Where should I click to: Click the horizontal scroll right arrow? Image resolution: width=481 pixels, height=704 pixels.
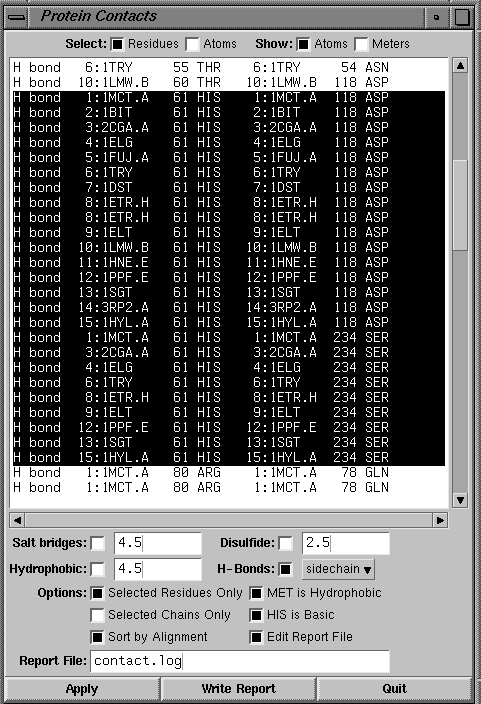440,520
